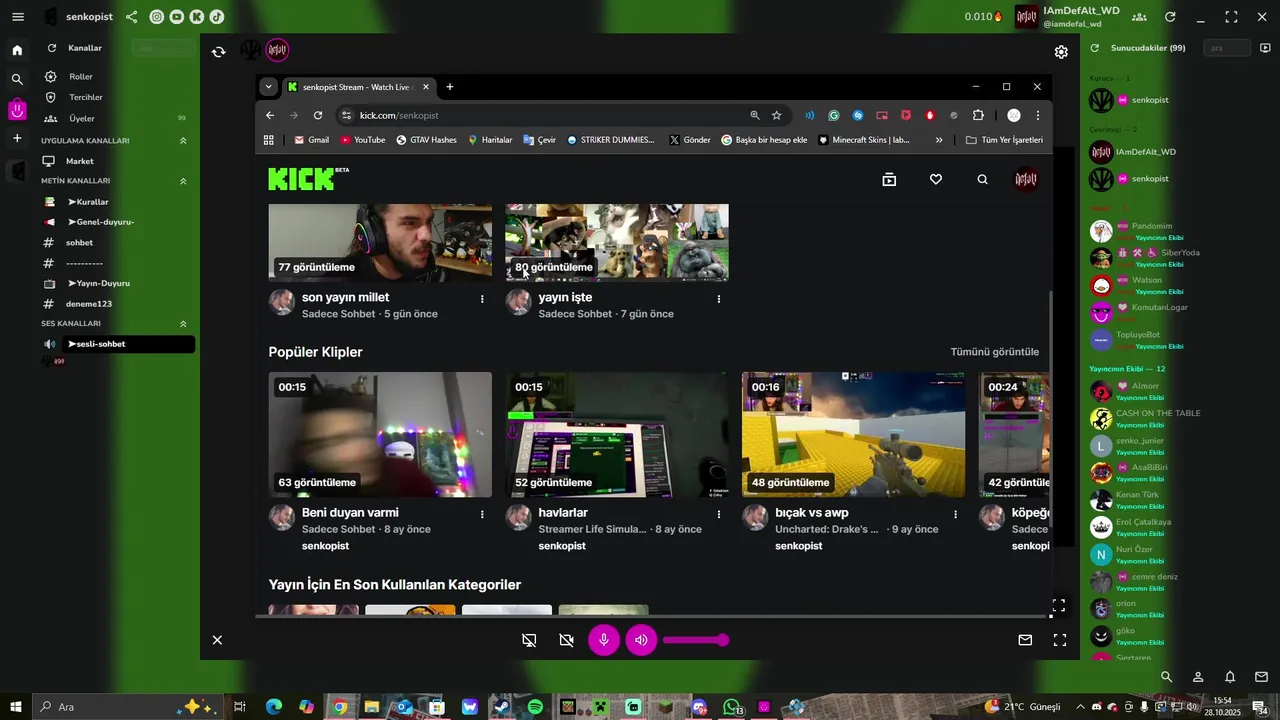Open messages envelope under the stream
The image size is (1280, 720).
(x=1025, y=640)
